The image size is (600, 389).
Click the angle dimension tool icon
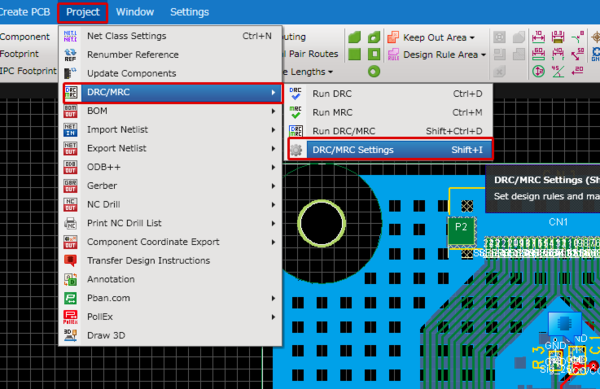pos(558,71)
